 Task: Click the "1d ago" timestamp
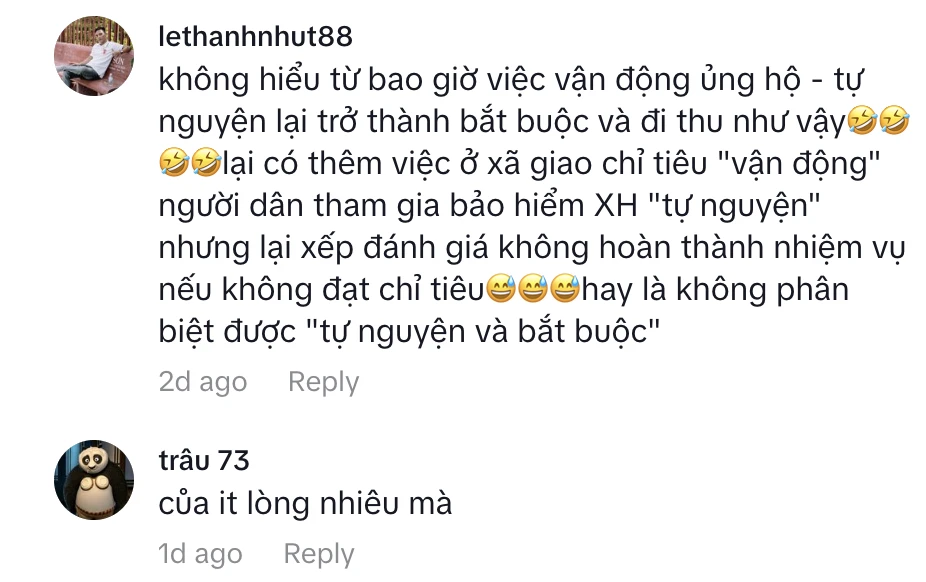tap(200, 554)
